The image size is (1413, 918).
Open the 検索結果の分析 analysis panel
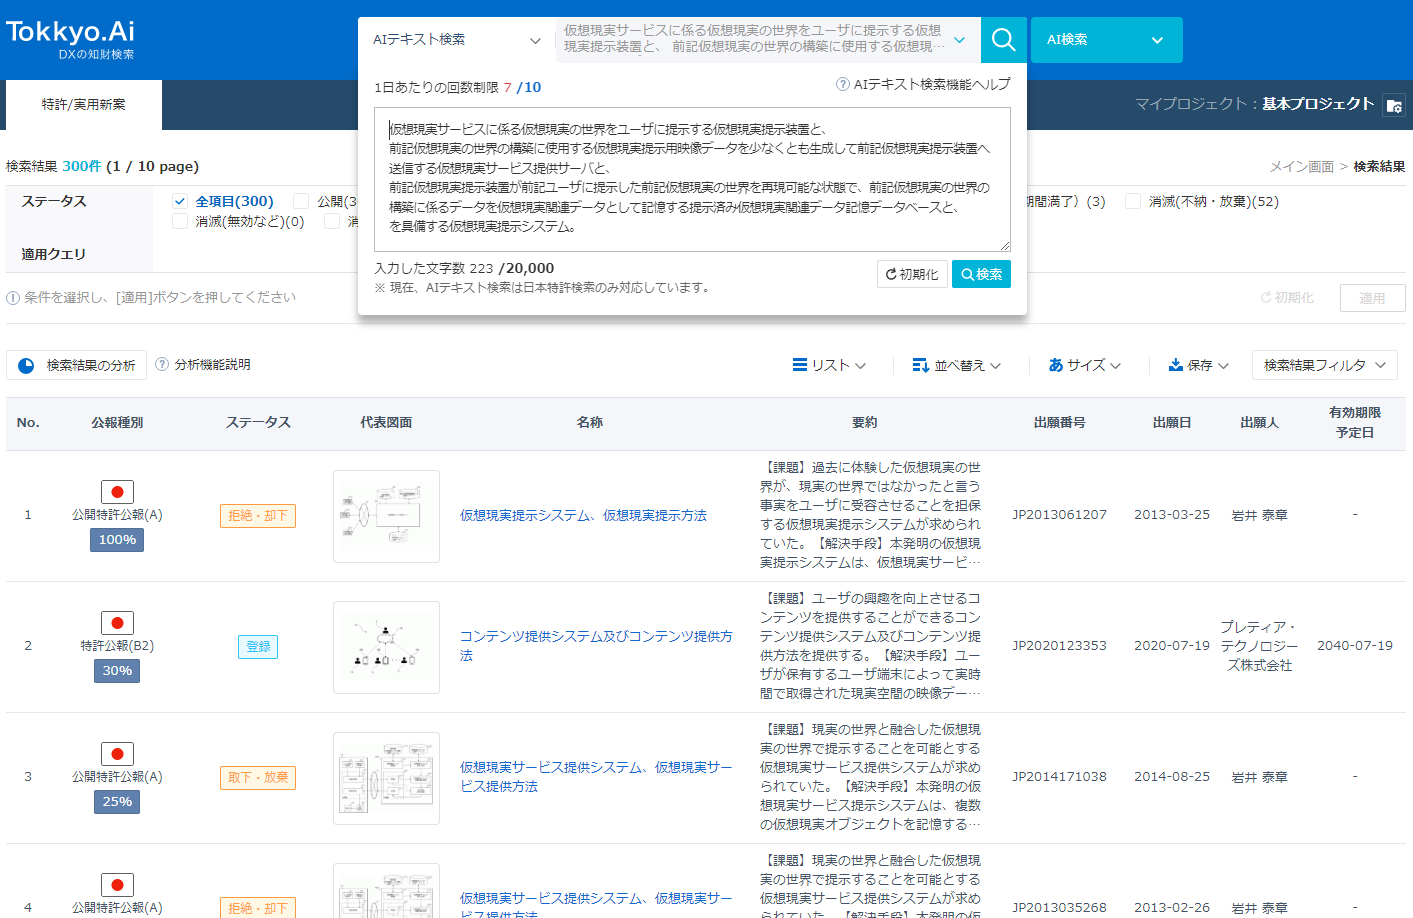point(76,365)
